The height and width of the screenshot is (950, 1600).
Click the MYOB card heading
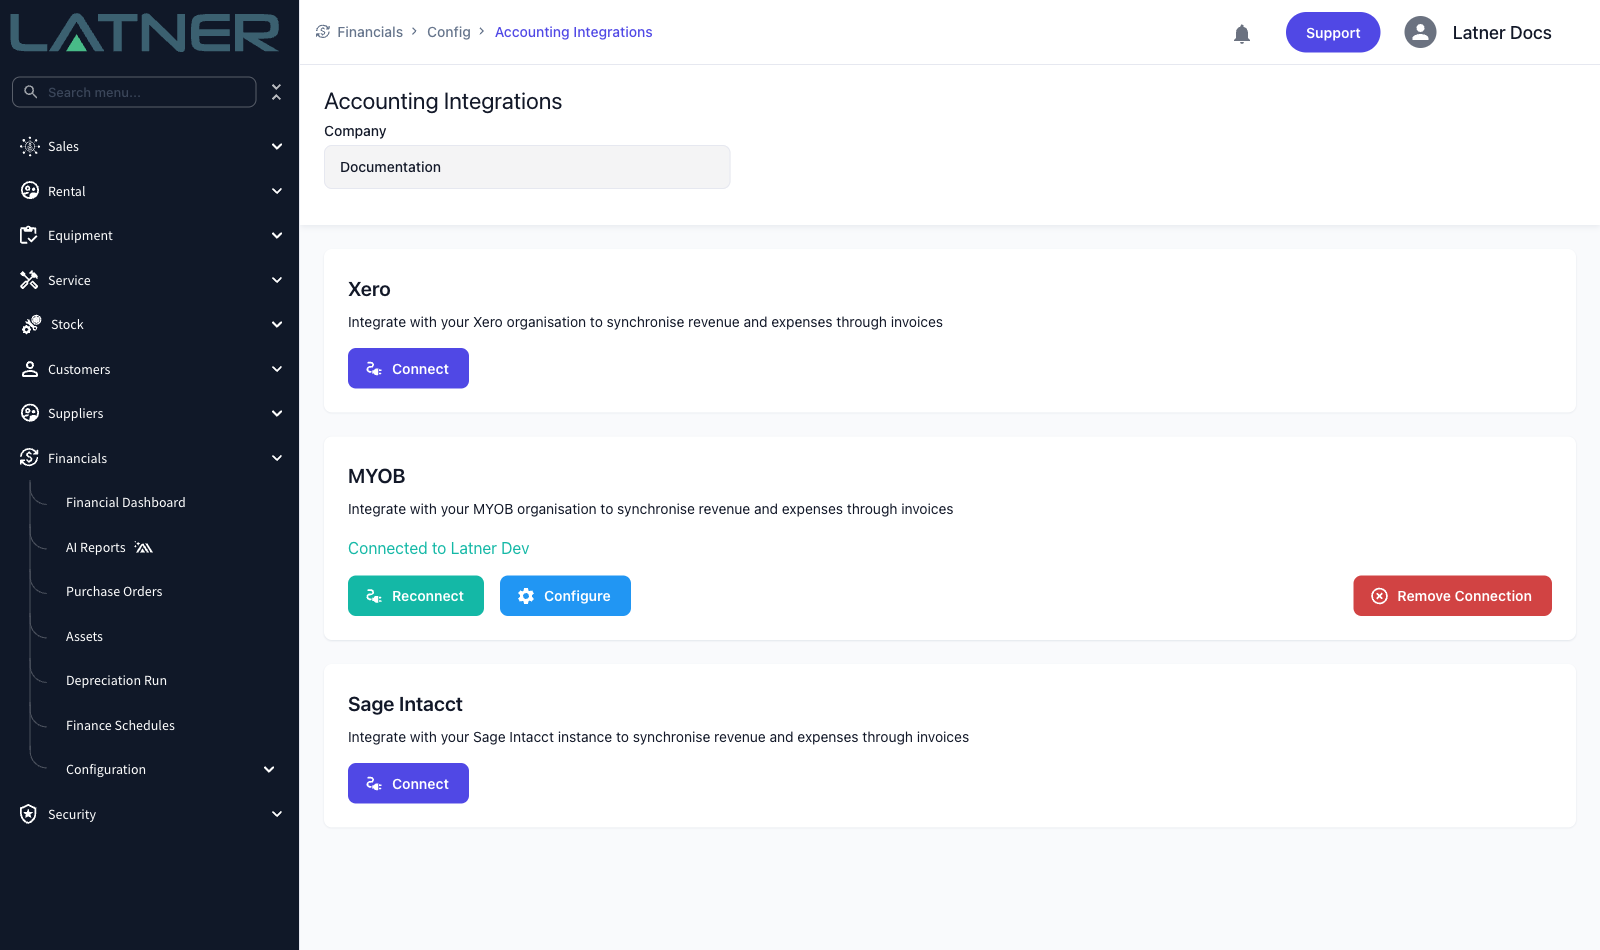pyautogui.click(x=376, y=476)
